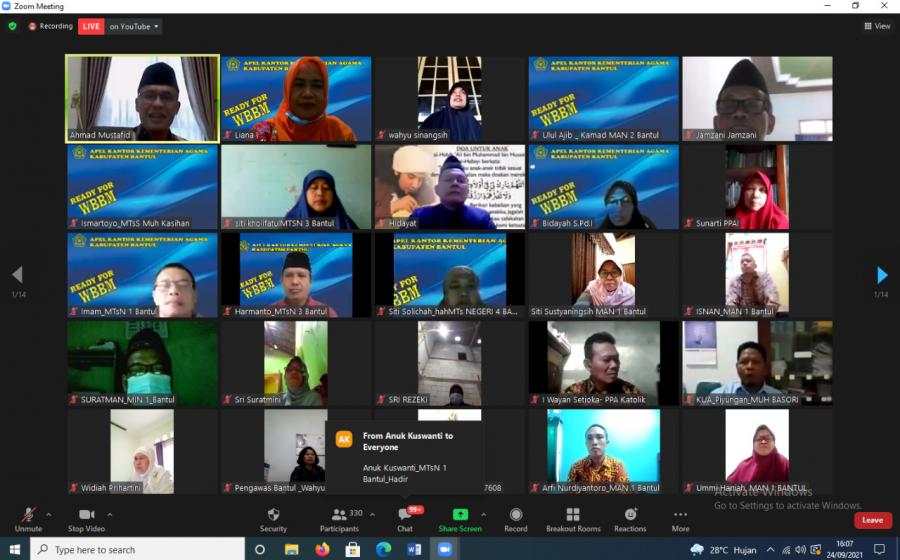Viewport: 900px width, 560px height.
Task: Click the More options ellipsis
Action: pyautogui.click(x=680, y=518)
